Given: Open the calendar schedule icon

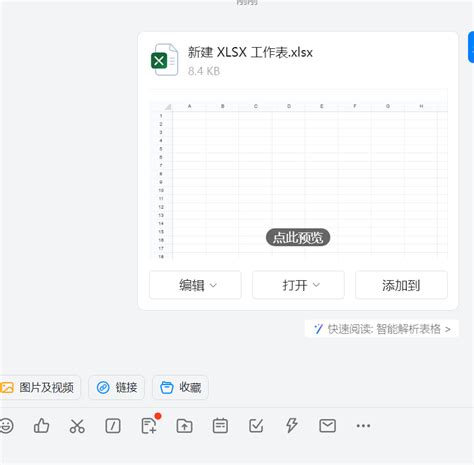Looking at the screenshot, I should coord(220,426).
